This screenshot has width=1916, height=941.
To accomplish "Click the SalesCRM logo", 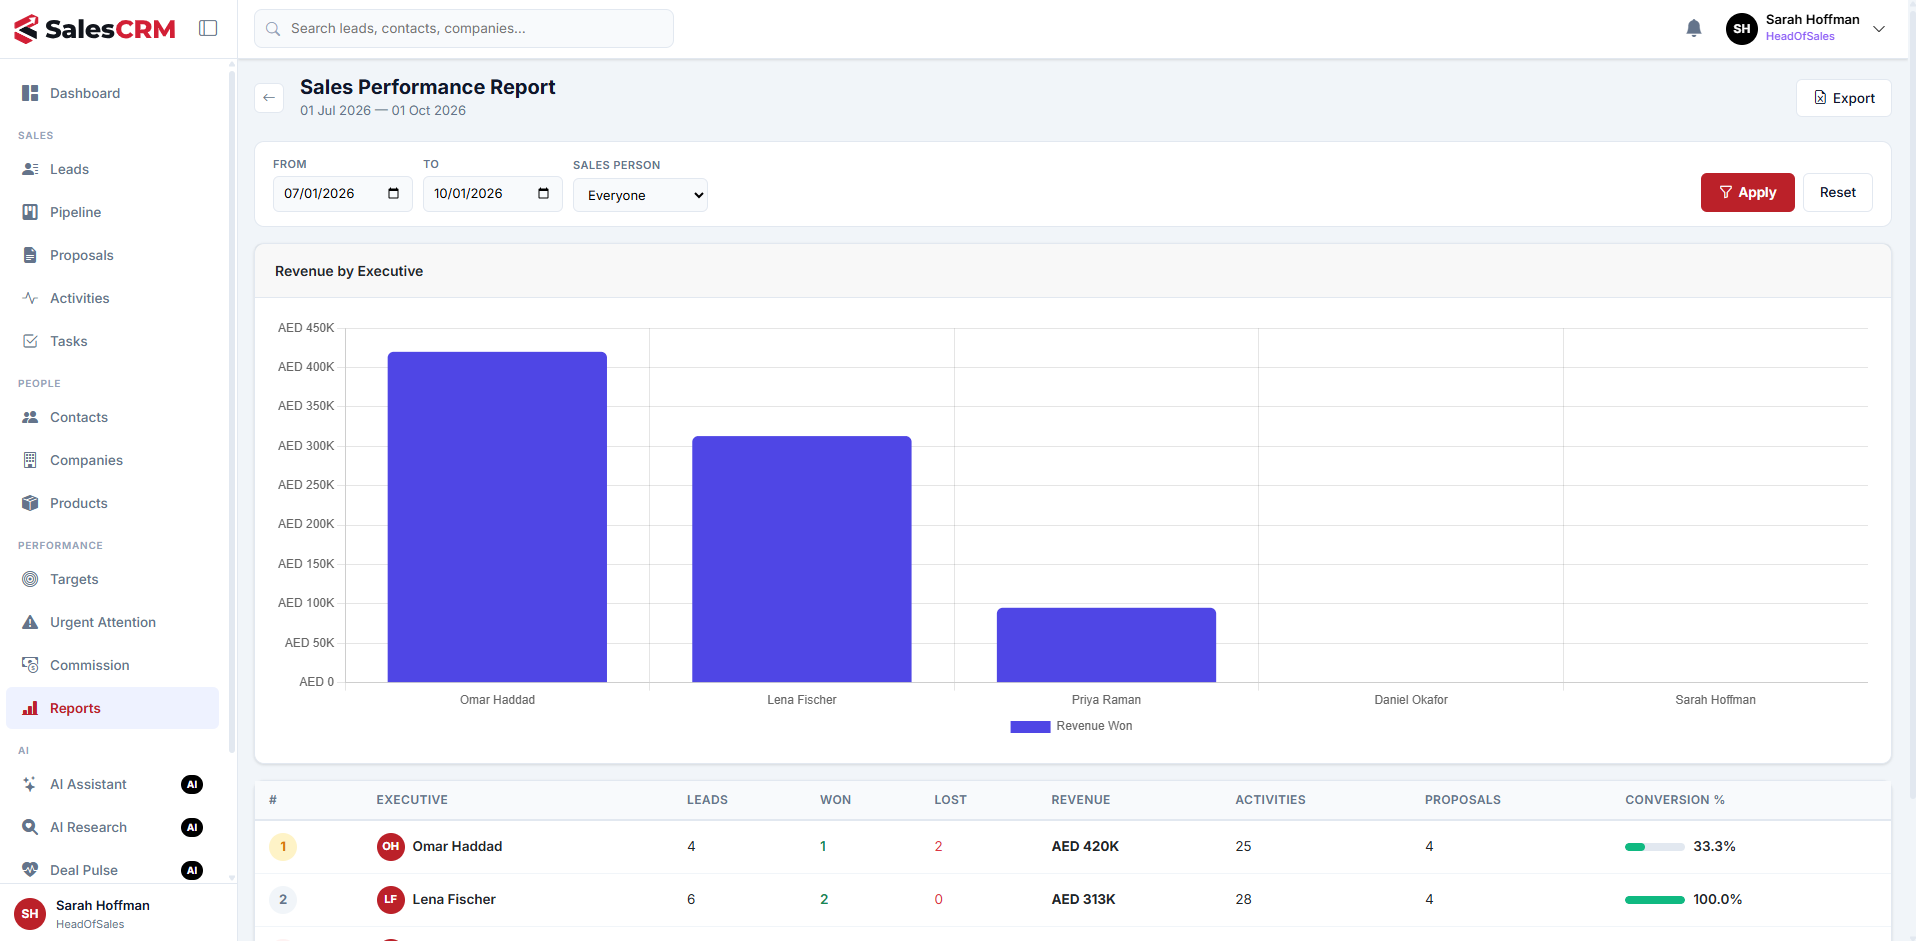I will click(x=95, y=29).
